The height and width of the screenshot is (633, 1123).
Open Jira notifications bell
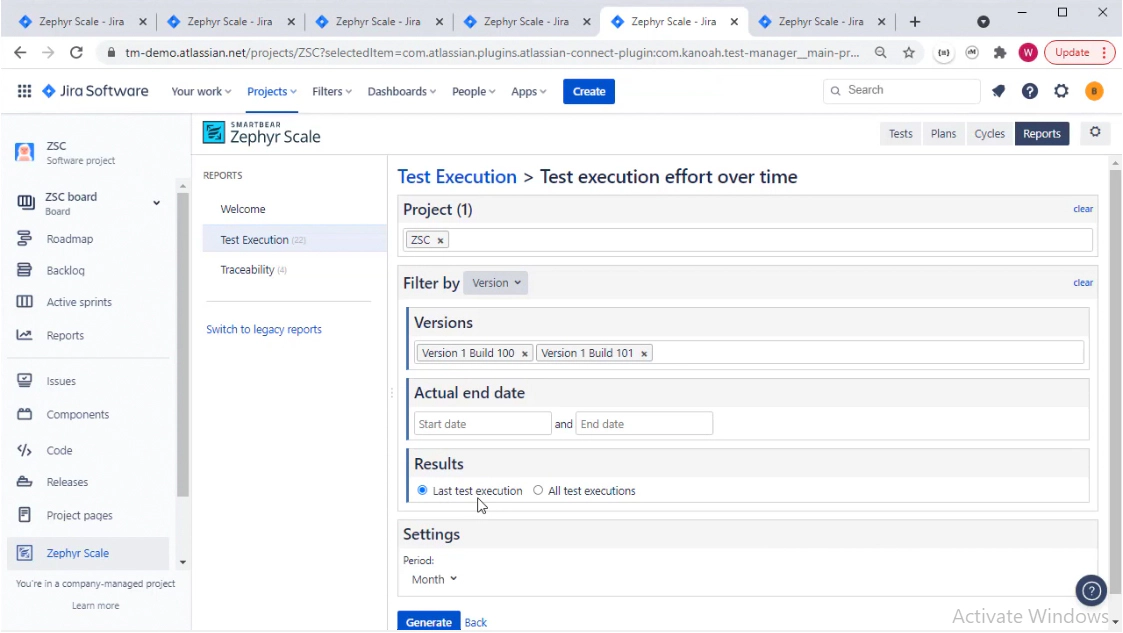tap(997, 90)
